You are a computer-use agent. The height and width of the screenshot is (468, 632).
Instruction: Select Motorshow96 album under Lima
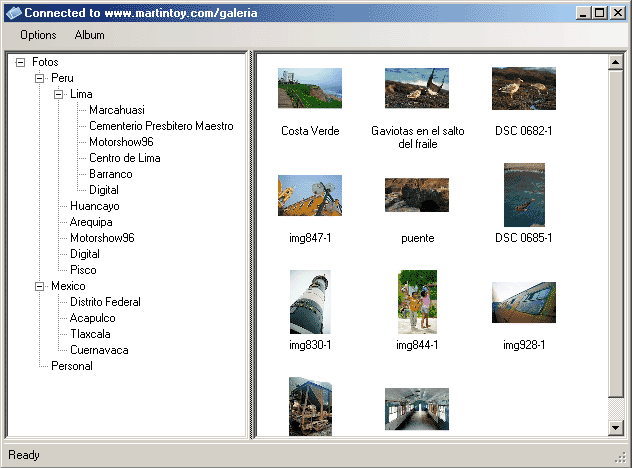(x=121, y=142)
